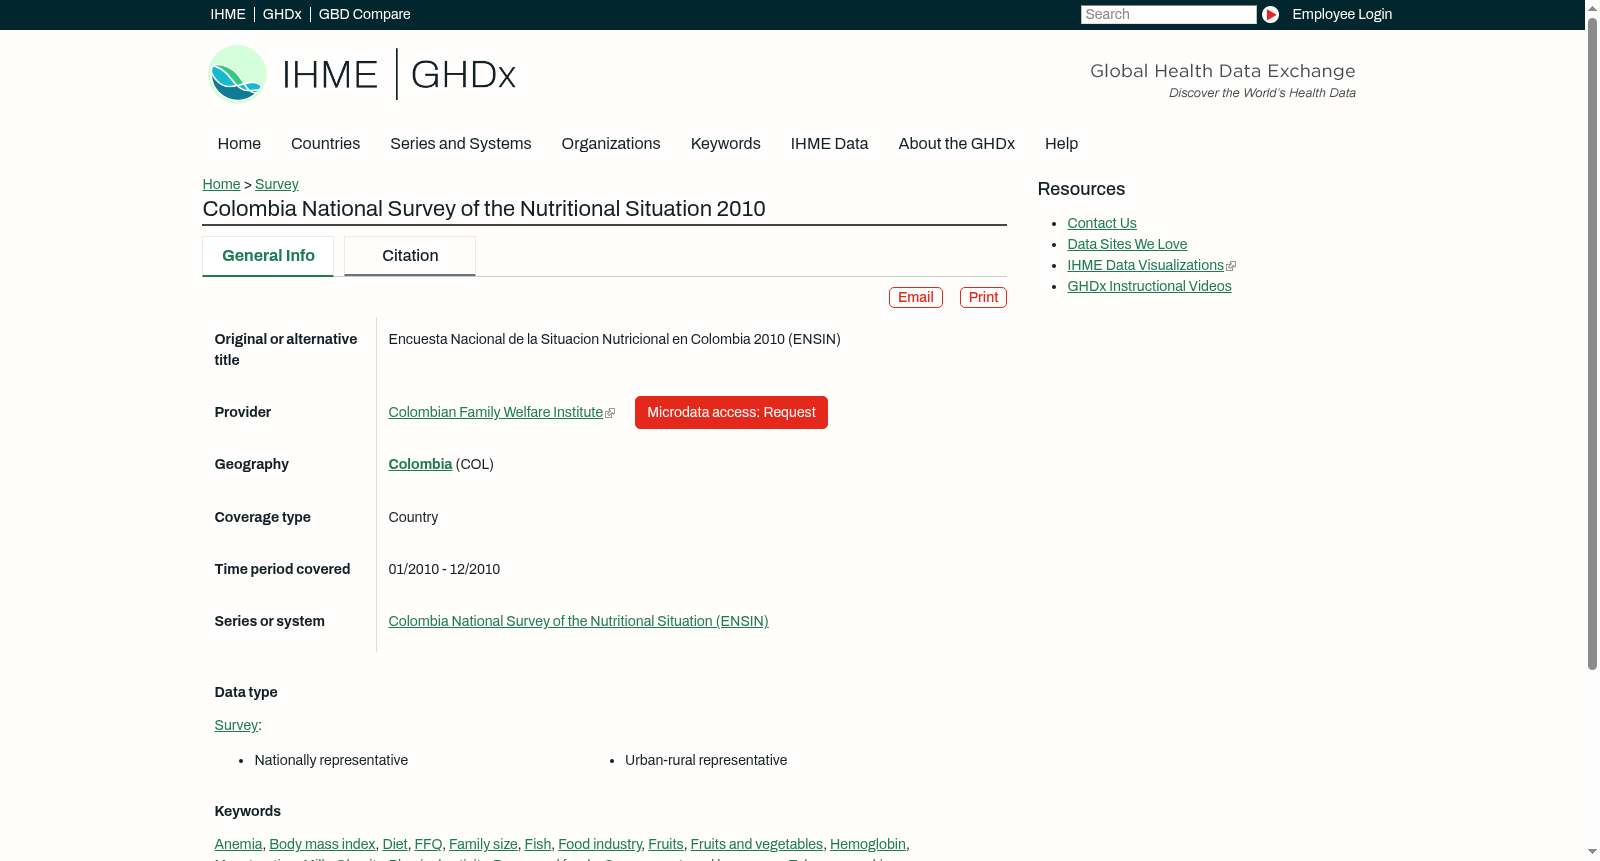Go to Home in main navigation
This screenshot has width=1600, height=861.
239,144
